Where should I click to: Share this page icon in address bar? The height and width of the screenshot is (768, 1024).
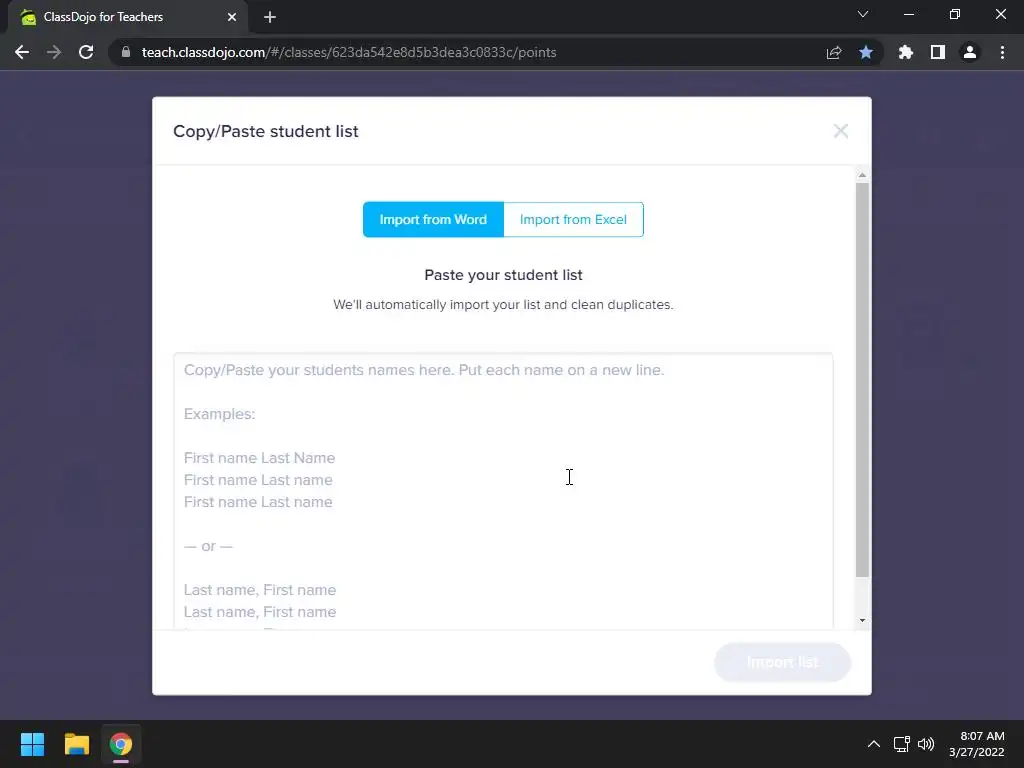click(x=834, y=53)
